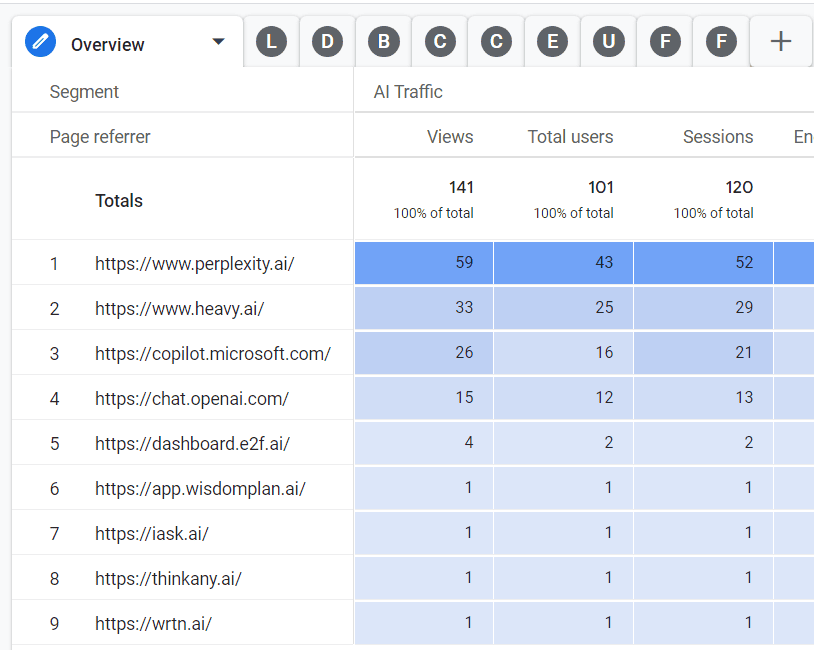Select the https://dashboard.e2f.ai/ row
This screenshot has width=814, height=650.
point(192,444)
